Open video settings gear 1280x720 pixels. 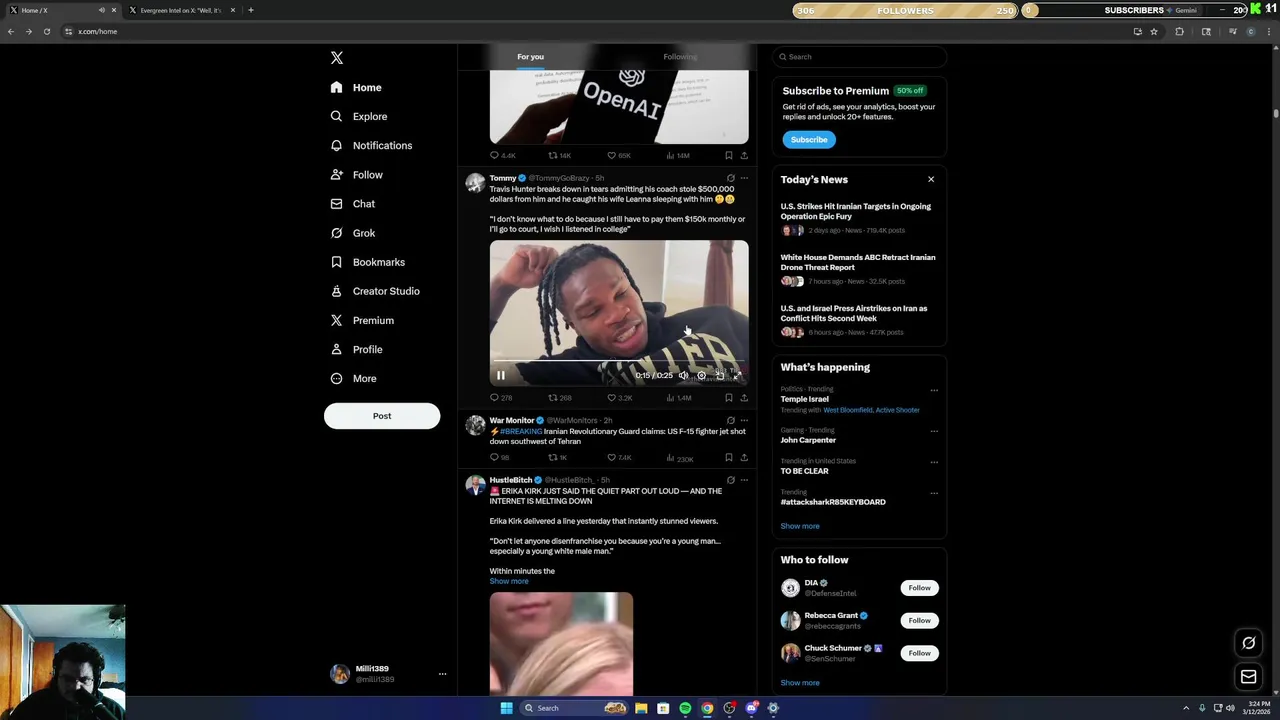coord(701,376)
